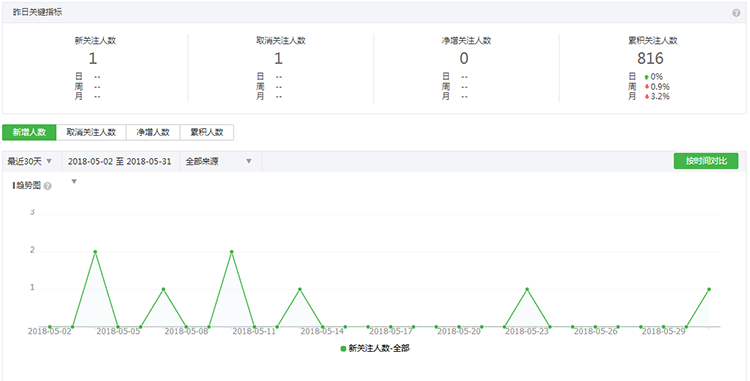Click the chart point above 2018-05-23
The image size is (750, 381).
pos(527,289)
